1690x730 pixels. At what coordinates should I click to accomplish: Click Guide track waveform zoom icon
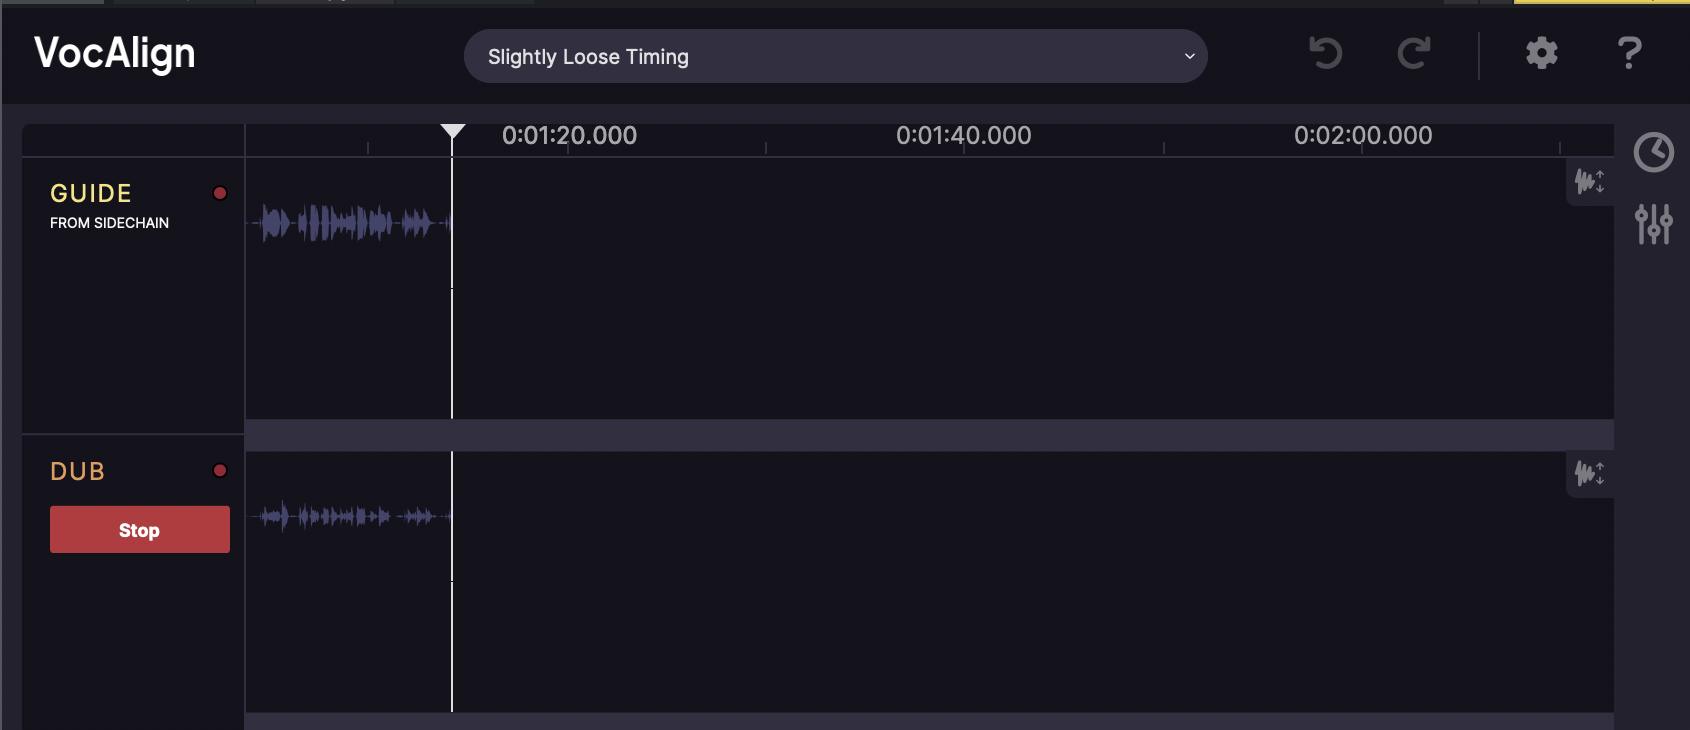(x=1589, y=182)
